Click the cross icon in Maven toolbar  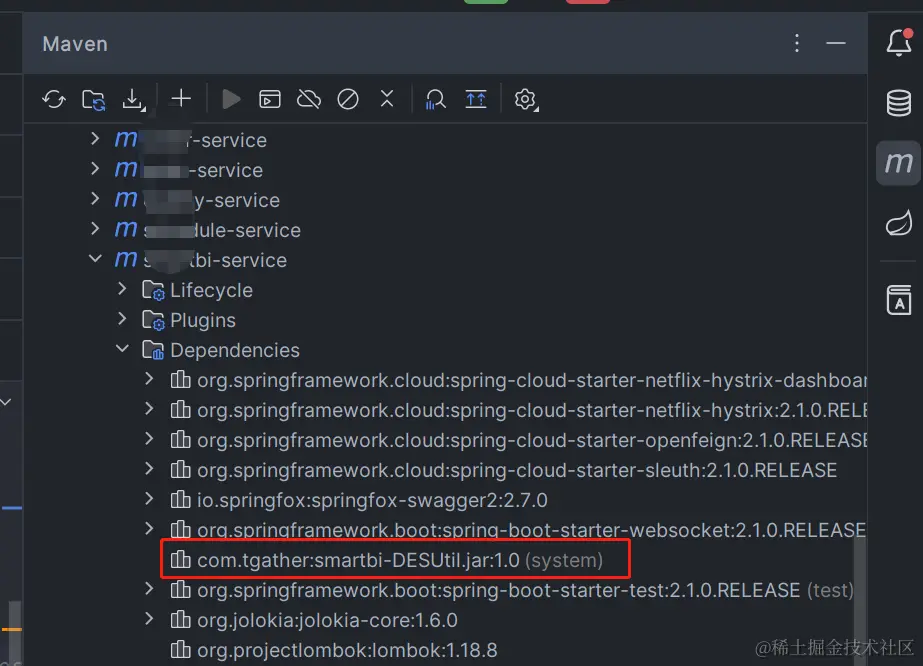click(x=387, y=98)
